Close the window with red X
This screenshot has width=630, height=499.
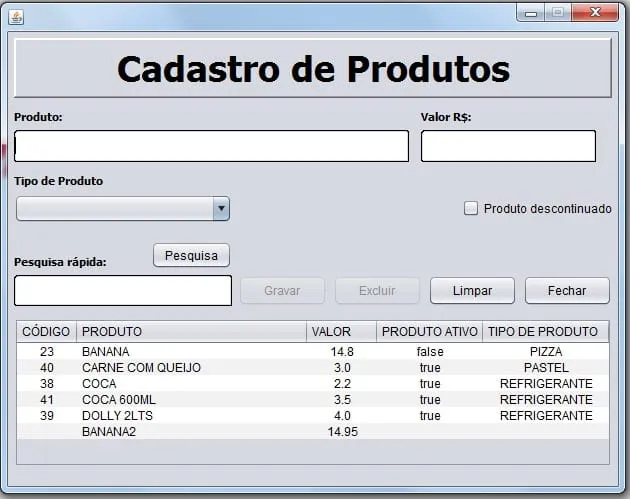[599, 12]
